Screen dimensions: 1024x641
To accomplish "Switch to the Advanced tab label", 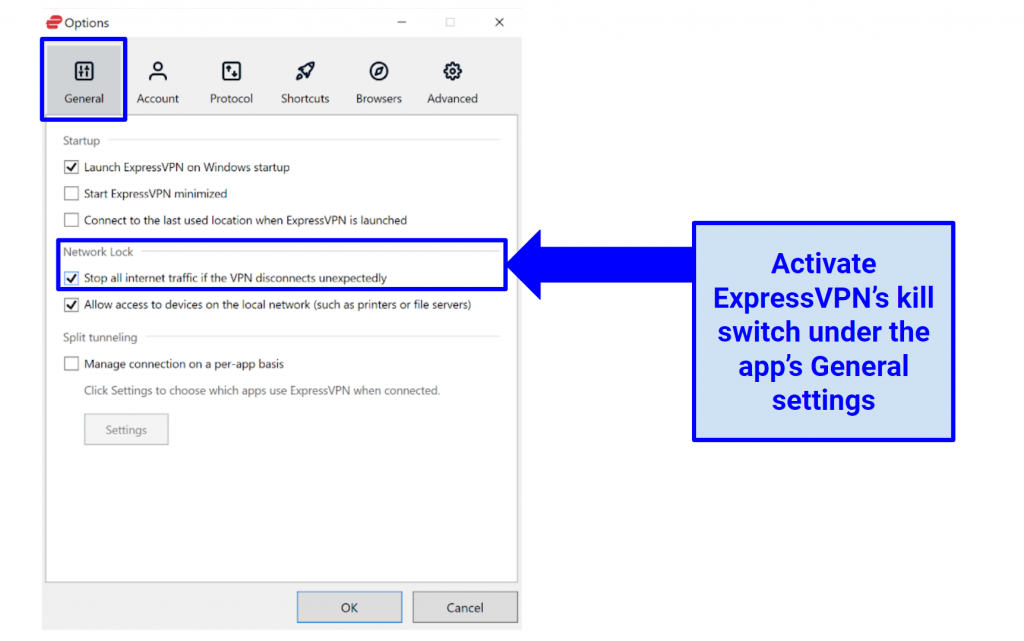I will click(x=452, y=99).
